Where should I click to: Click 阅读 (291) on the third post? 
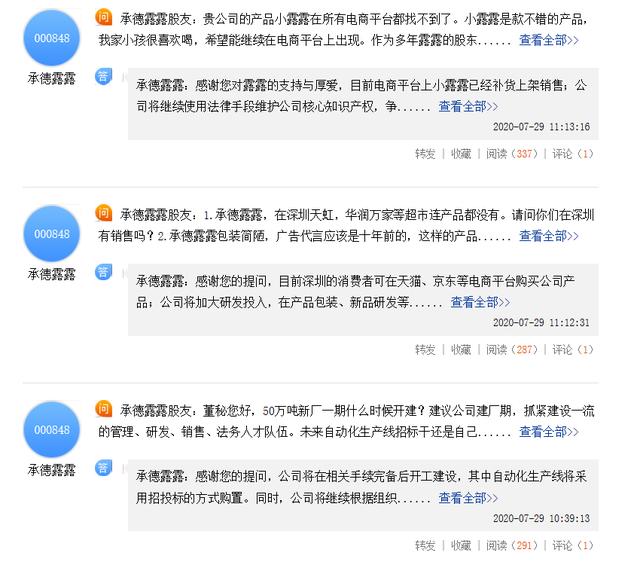coord(510,545)
